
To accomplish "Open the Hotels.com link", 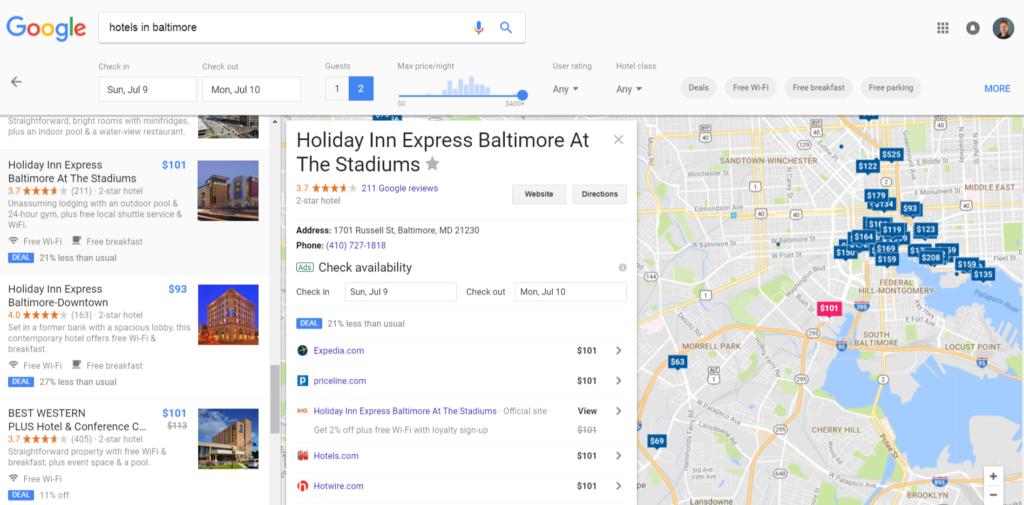I will point(336,456).
